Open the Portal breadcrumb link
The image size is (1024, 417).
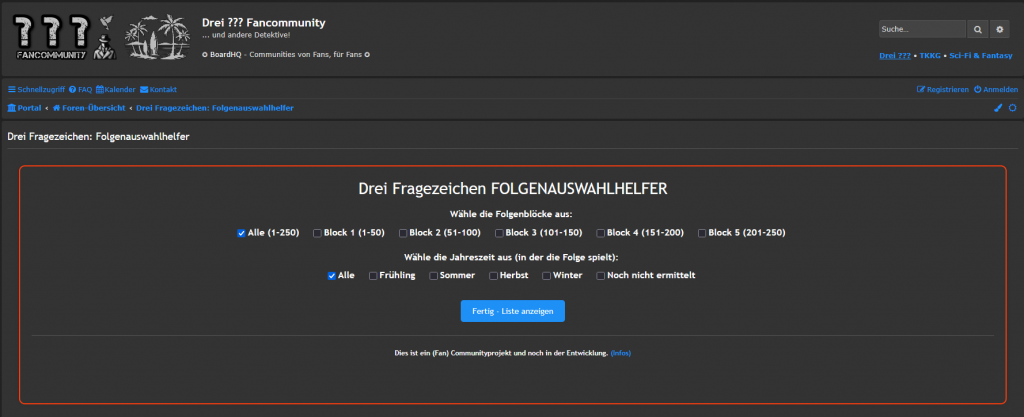point(24,108)
